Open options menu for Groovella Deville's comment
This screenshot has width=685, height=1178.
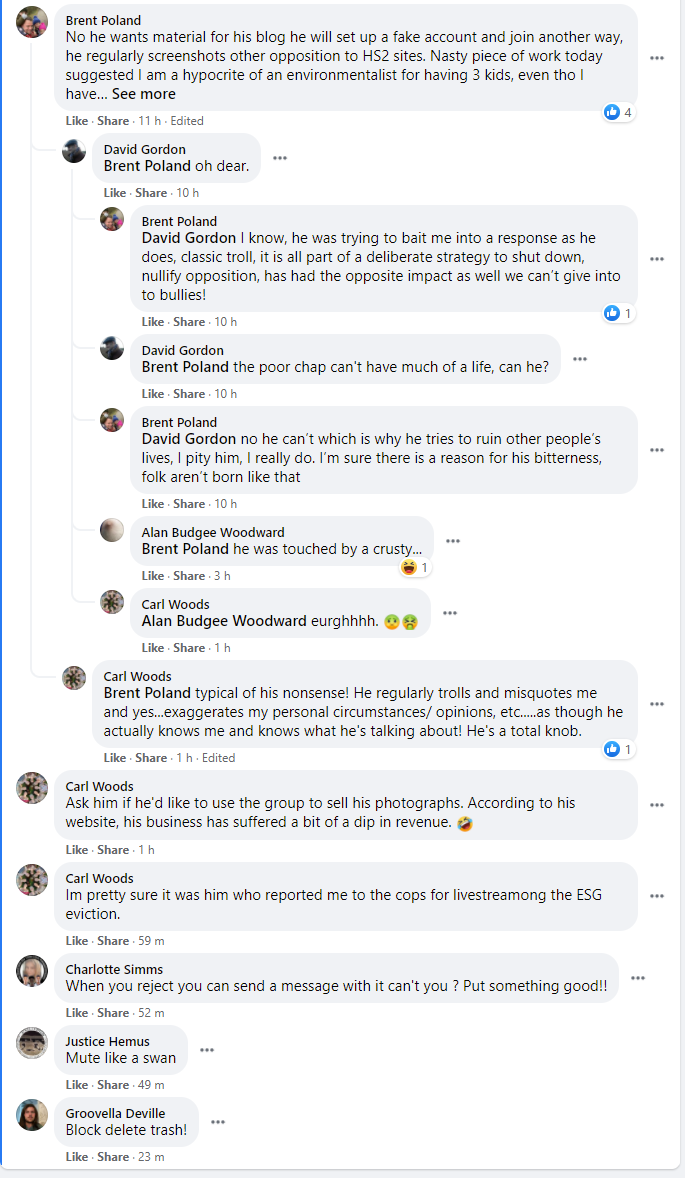[x=218, y=1122]
